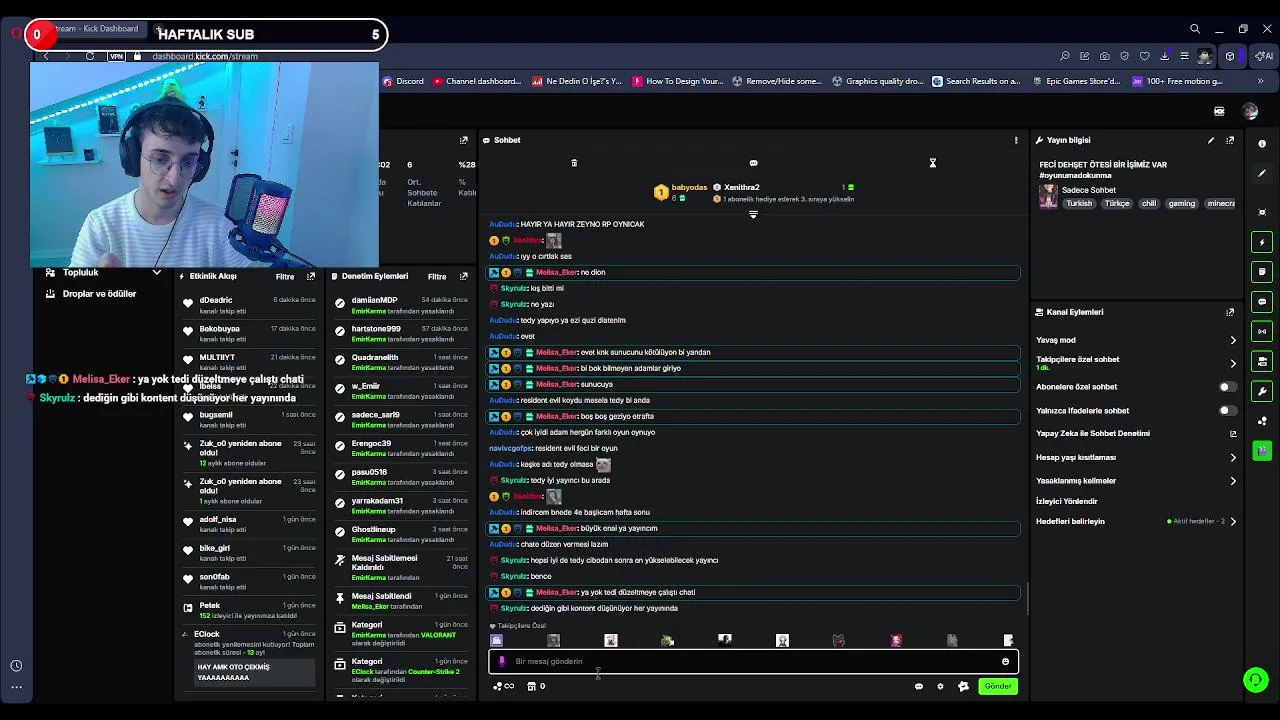Open Filtre in Etkinlik Akışı panel
The height and width of the screenshot is (720, 1280).
(x=285, y=276)
